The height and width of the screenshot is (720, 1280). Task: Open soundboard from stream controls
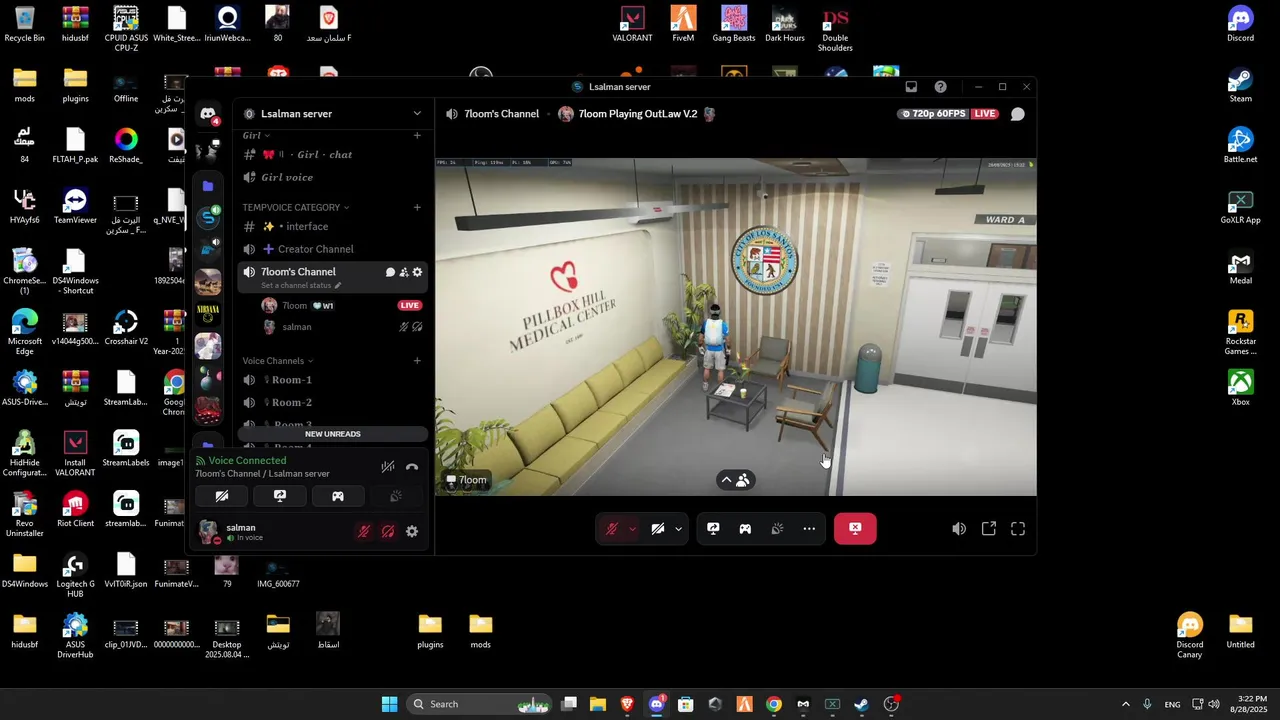click(777, 529)
